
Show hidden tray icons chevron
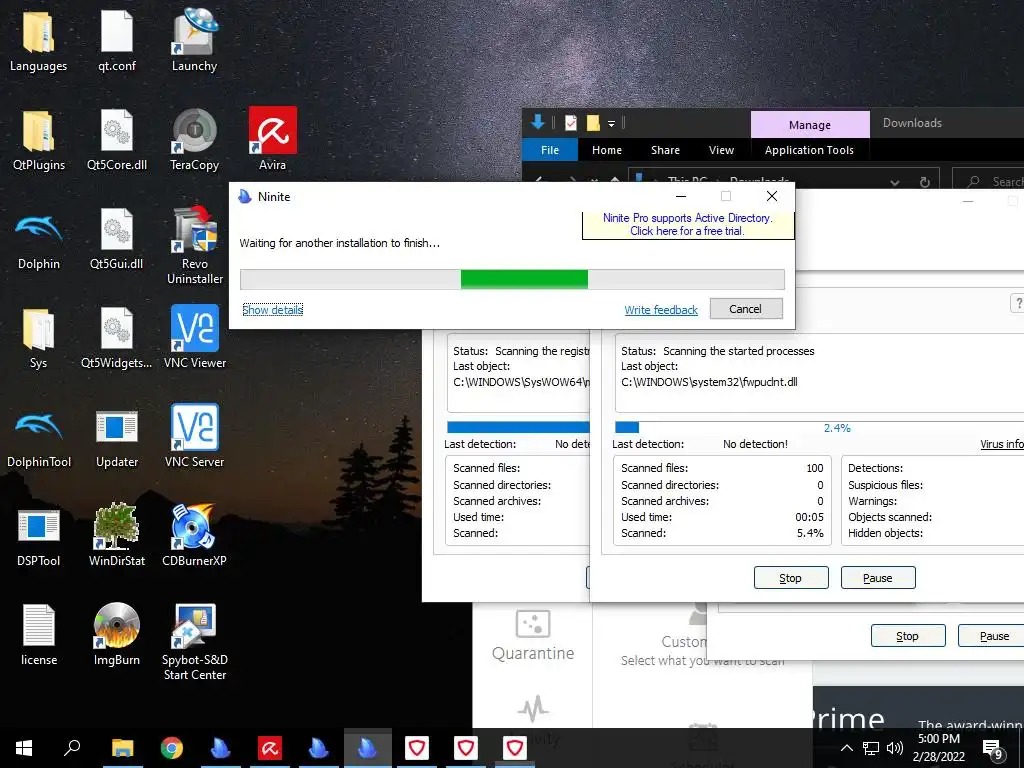(x=846, y=748)
